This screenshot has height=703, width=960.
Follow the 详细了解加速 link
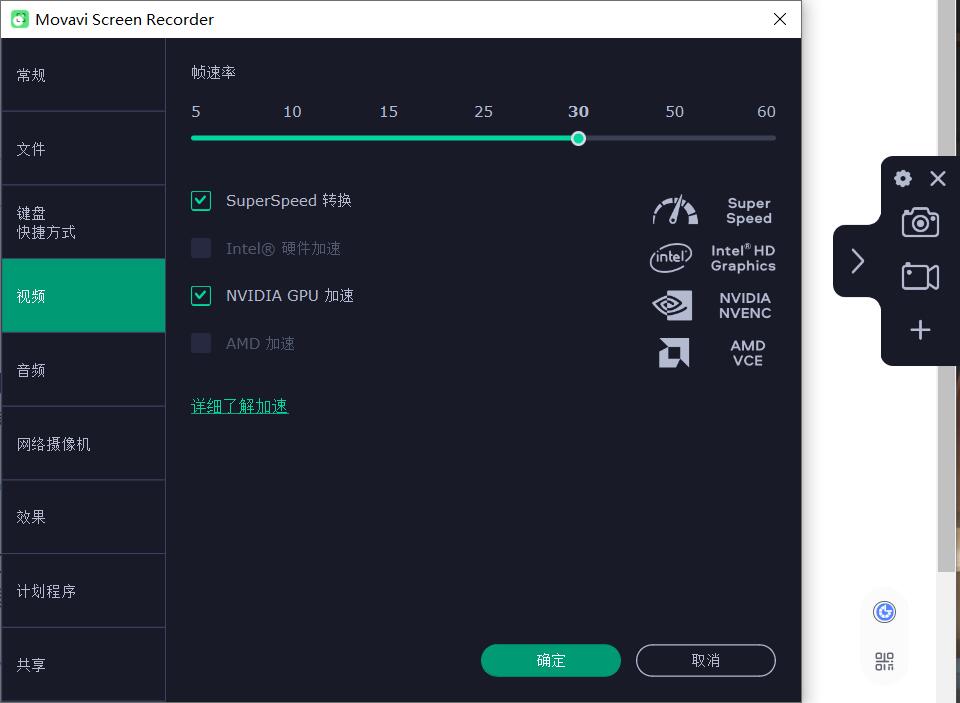click(x=239, y=406)
